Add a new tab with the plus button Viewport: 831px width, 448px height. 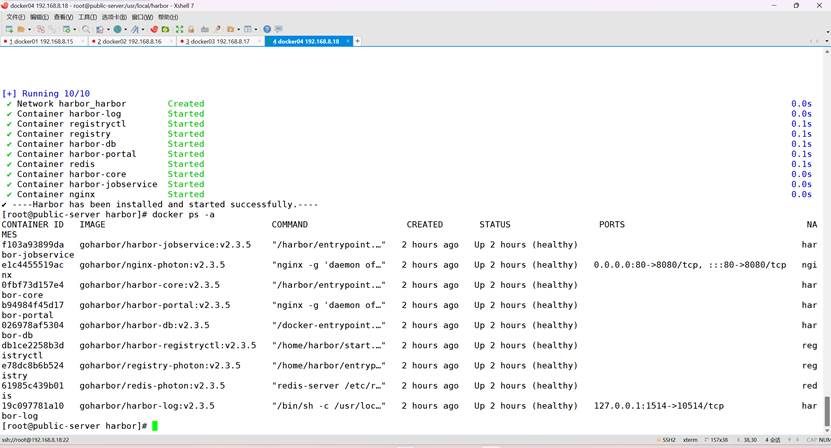[x=357, y=41]
